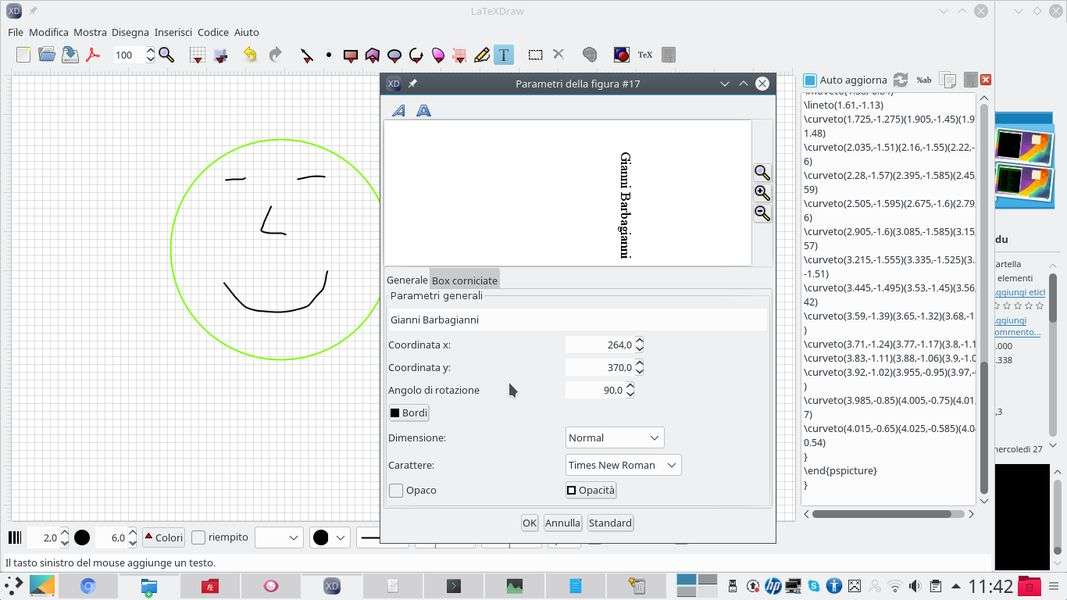Select the Text tool in toolbar
The image size is (1067, 600).
click(504, 55)
